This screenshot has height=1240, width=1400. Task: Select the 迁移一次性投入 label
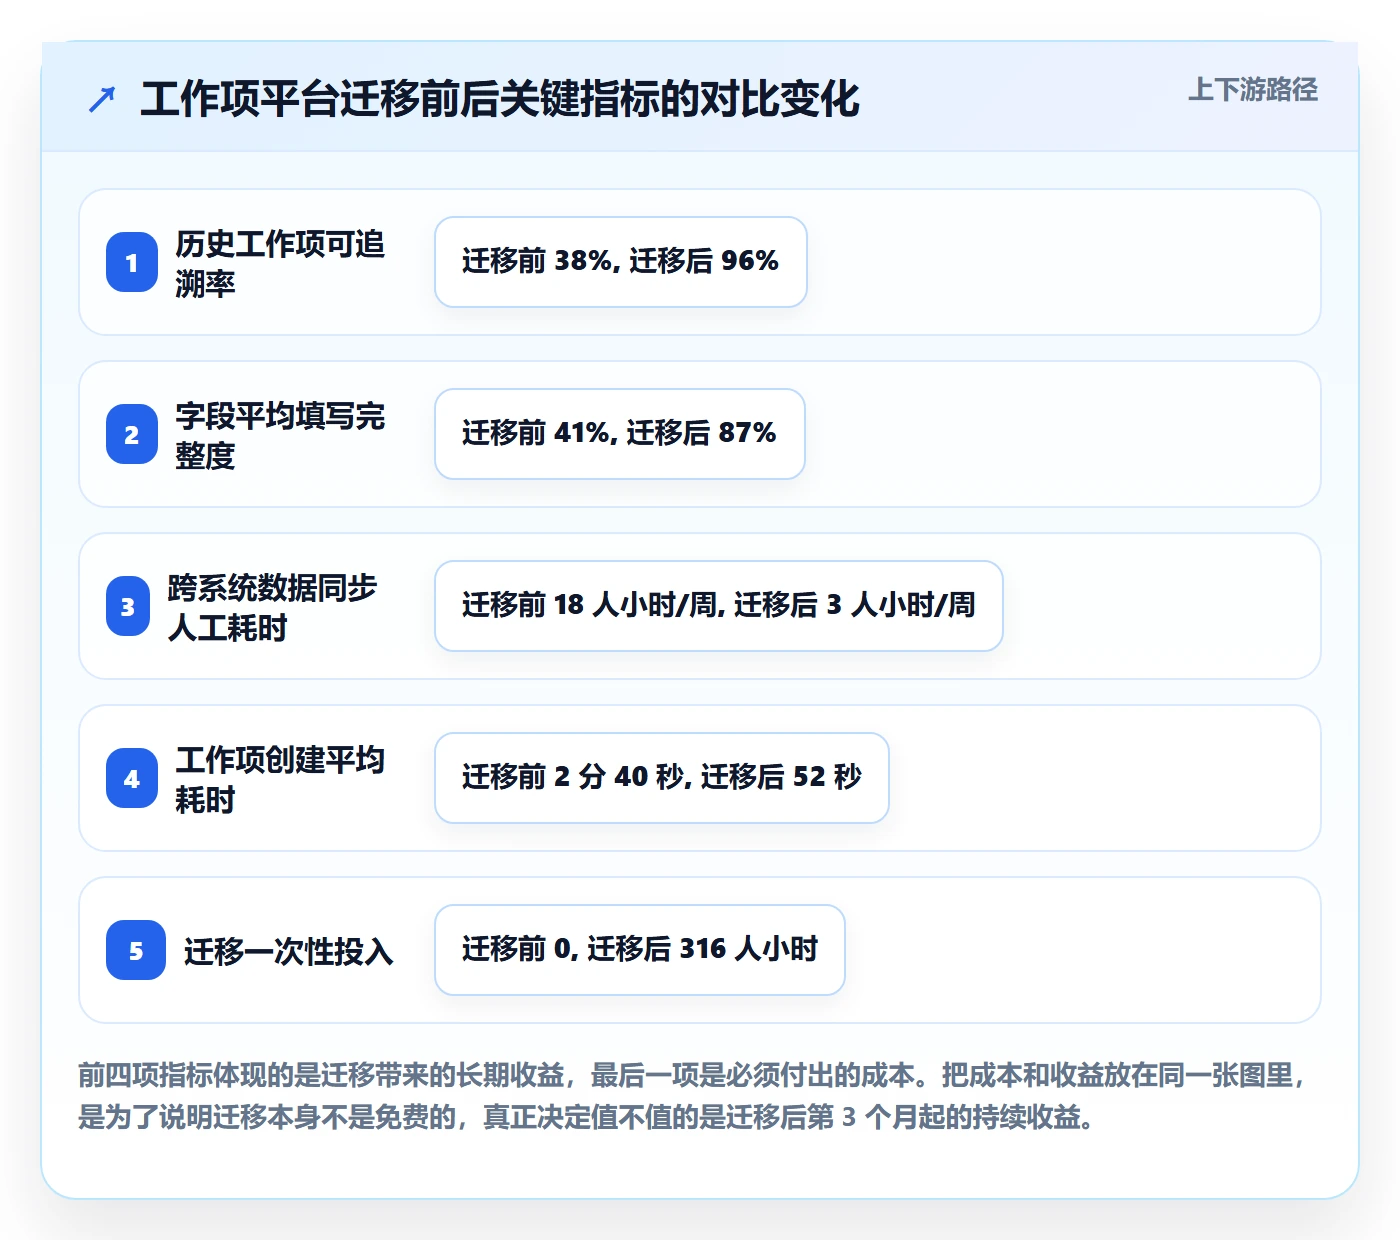point(288,951)
